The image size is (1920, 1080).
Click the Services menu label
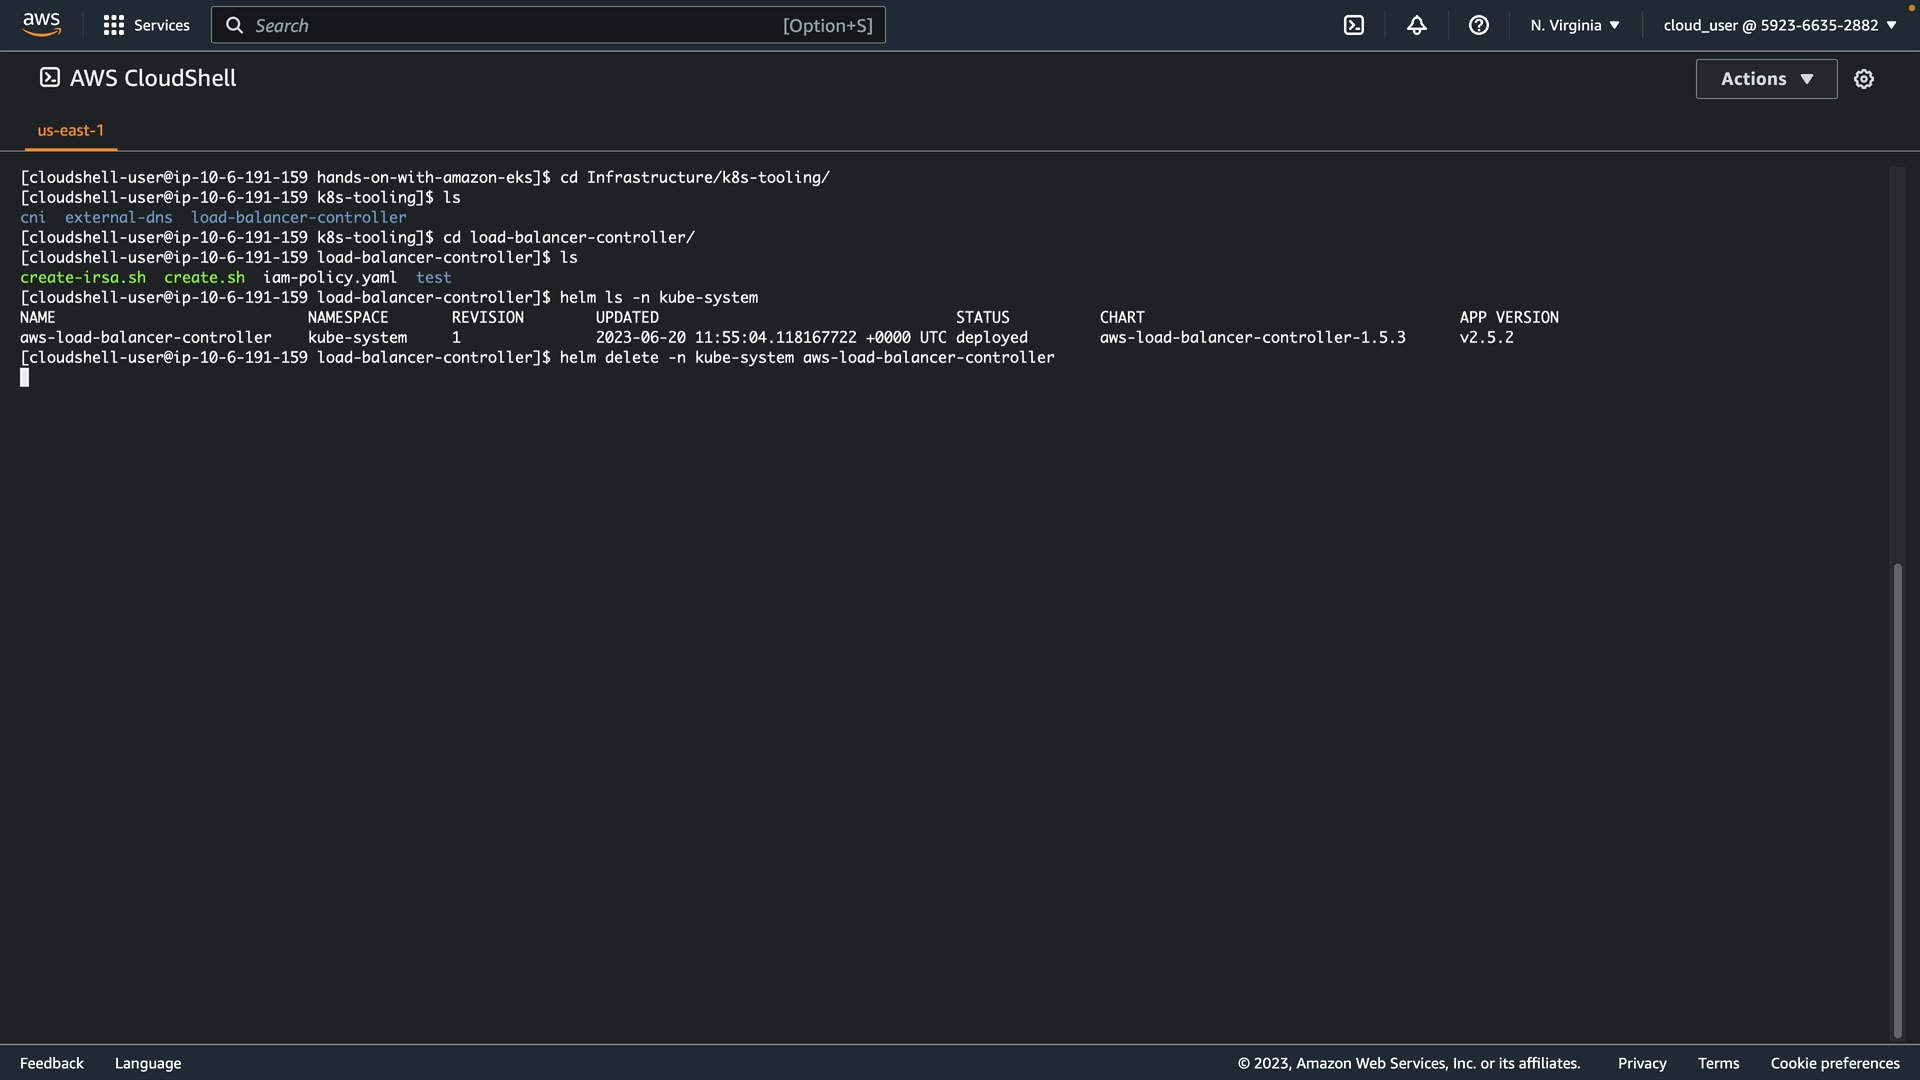click(161, 25)
